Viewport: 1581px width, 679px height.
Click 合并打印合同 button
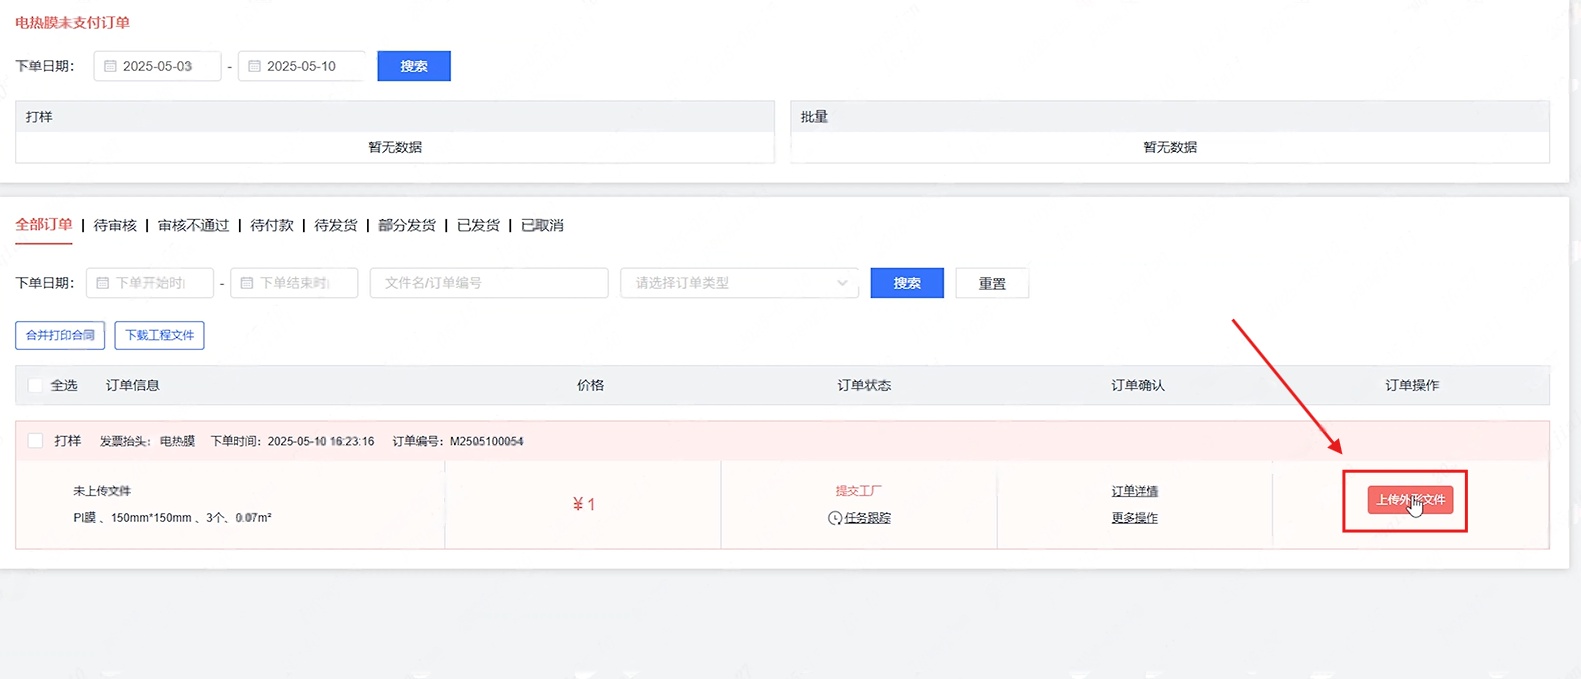coord(60,335)
